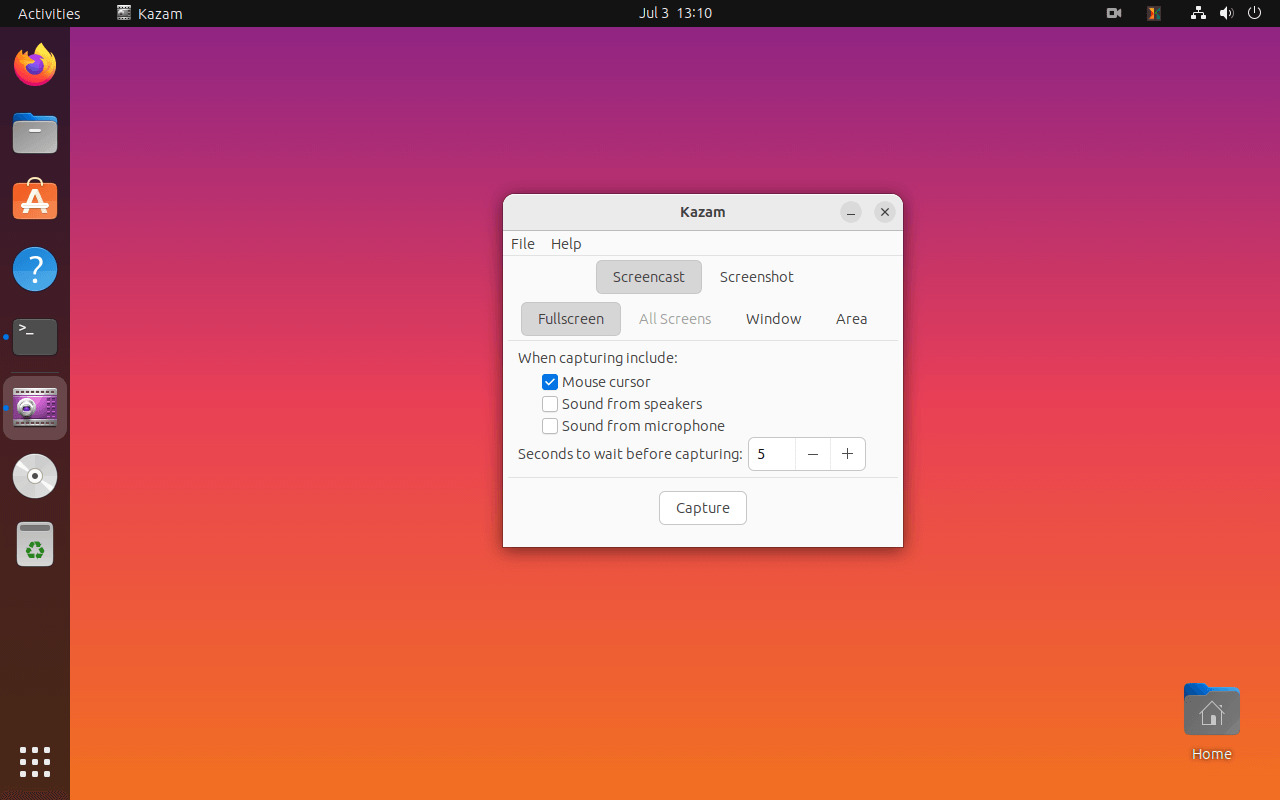
Task: Select Area capture mode
Action: pyautogui.click(x=852, y=319)
